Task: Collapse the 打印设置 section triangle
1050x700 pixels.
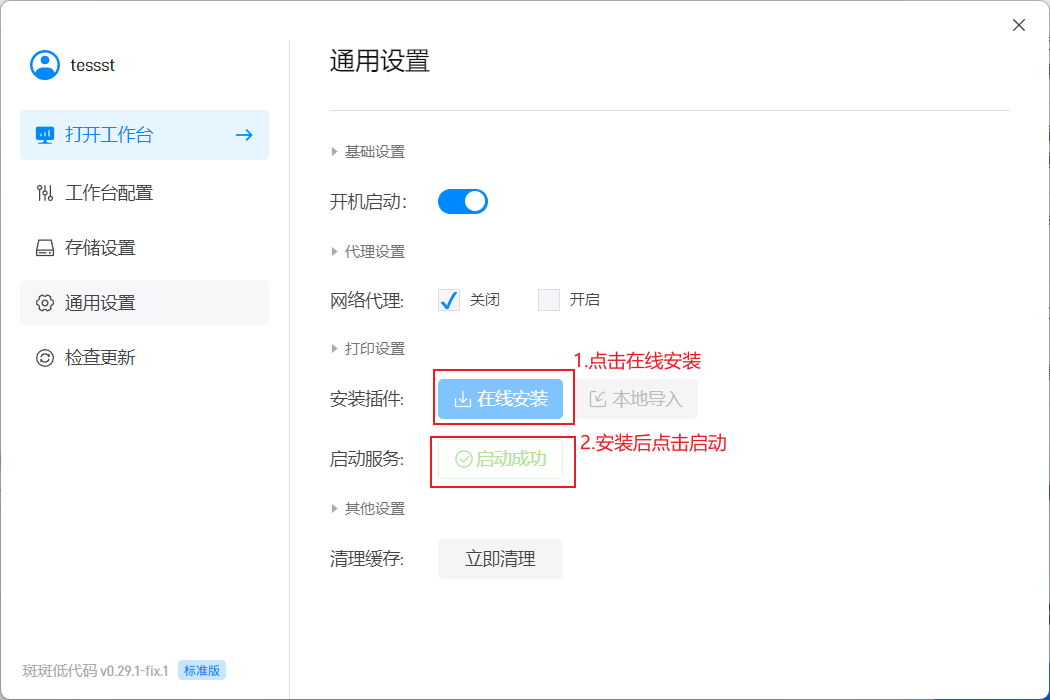Action: pyautogui.click(x=335, y=349)
